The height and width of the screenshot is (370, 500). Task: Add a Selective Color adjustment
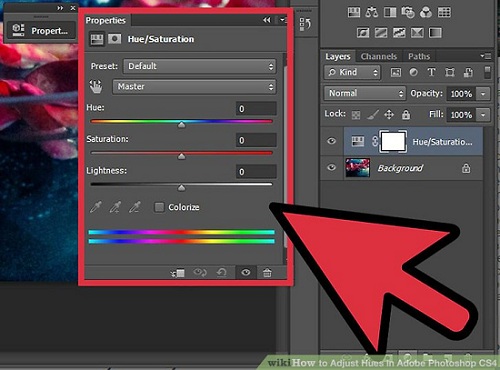click(417, 33)
